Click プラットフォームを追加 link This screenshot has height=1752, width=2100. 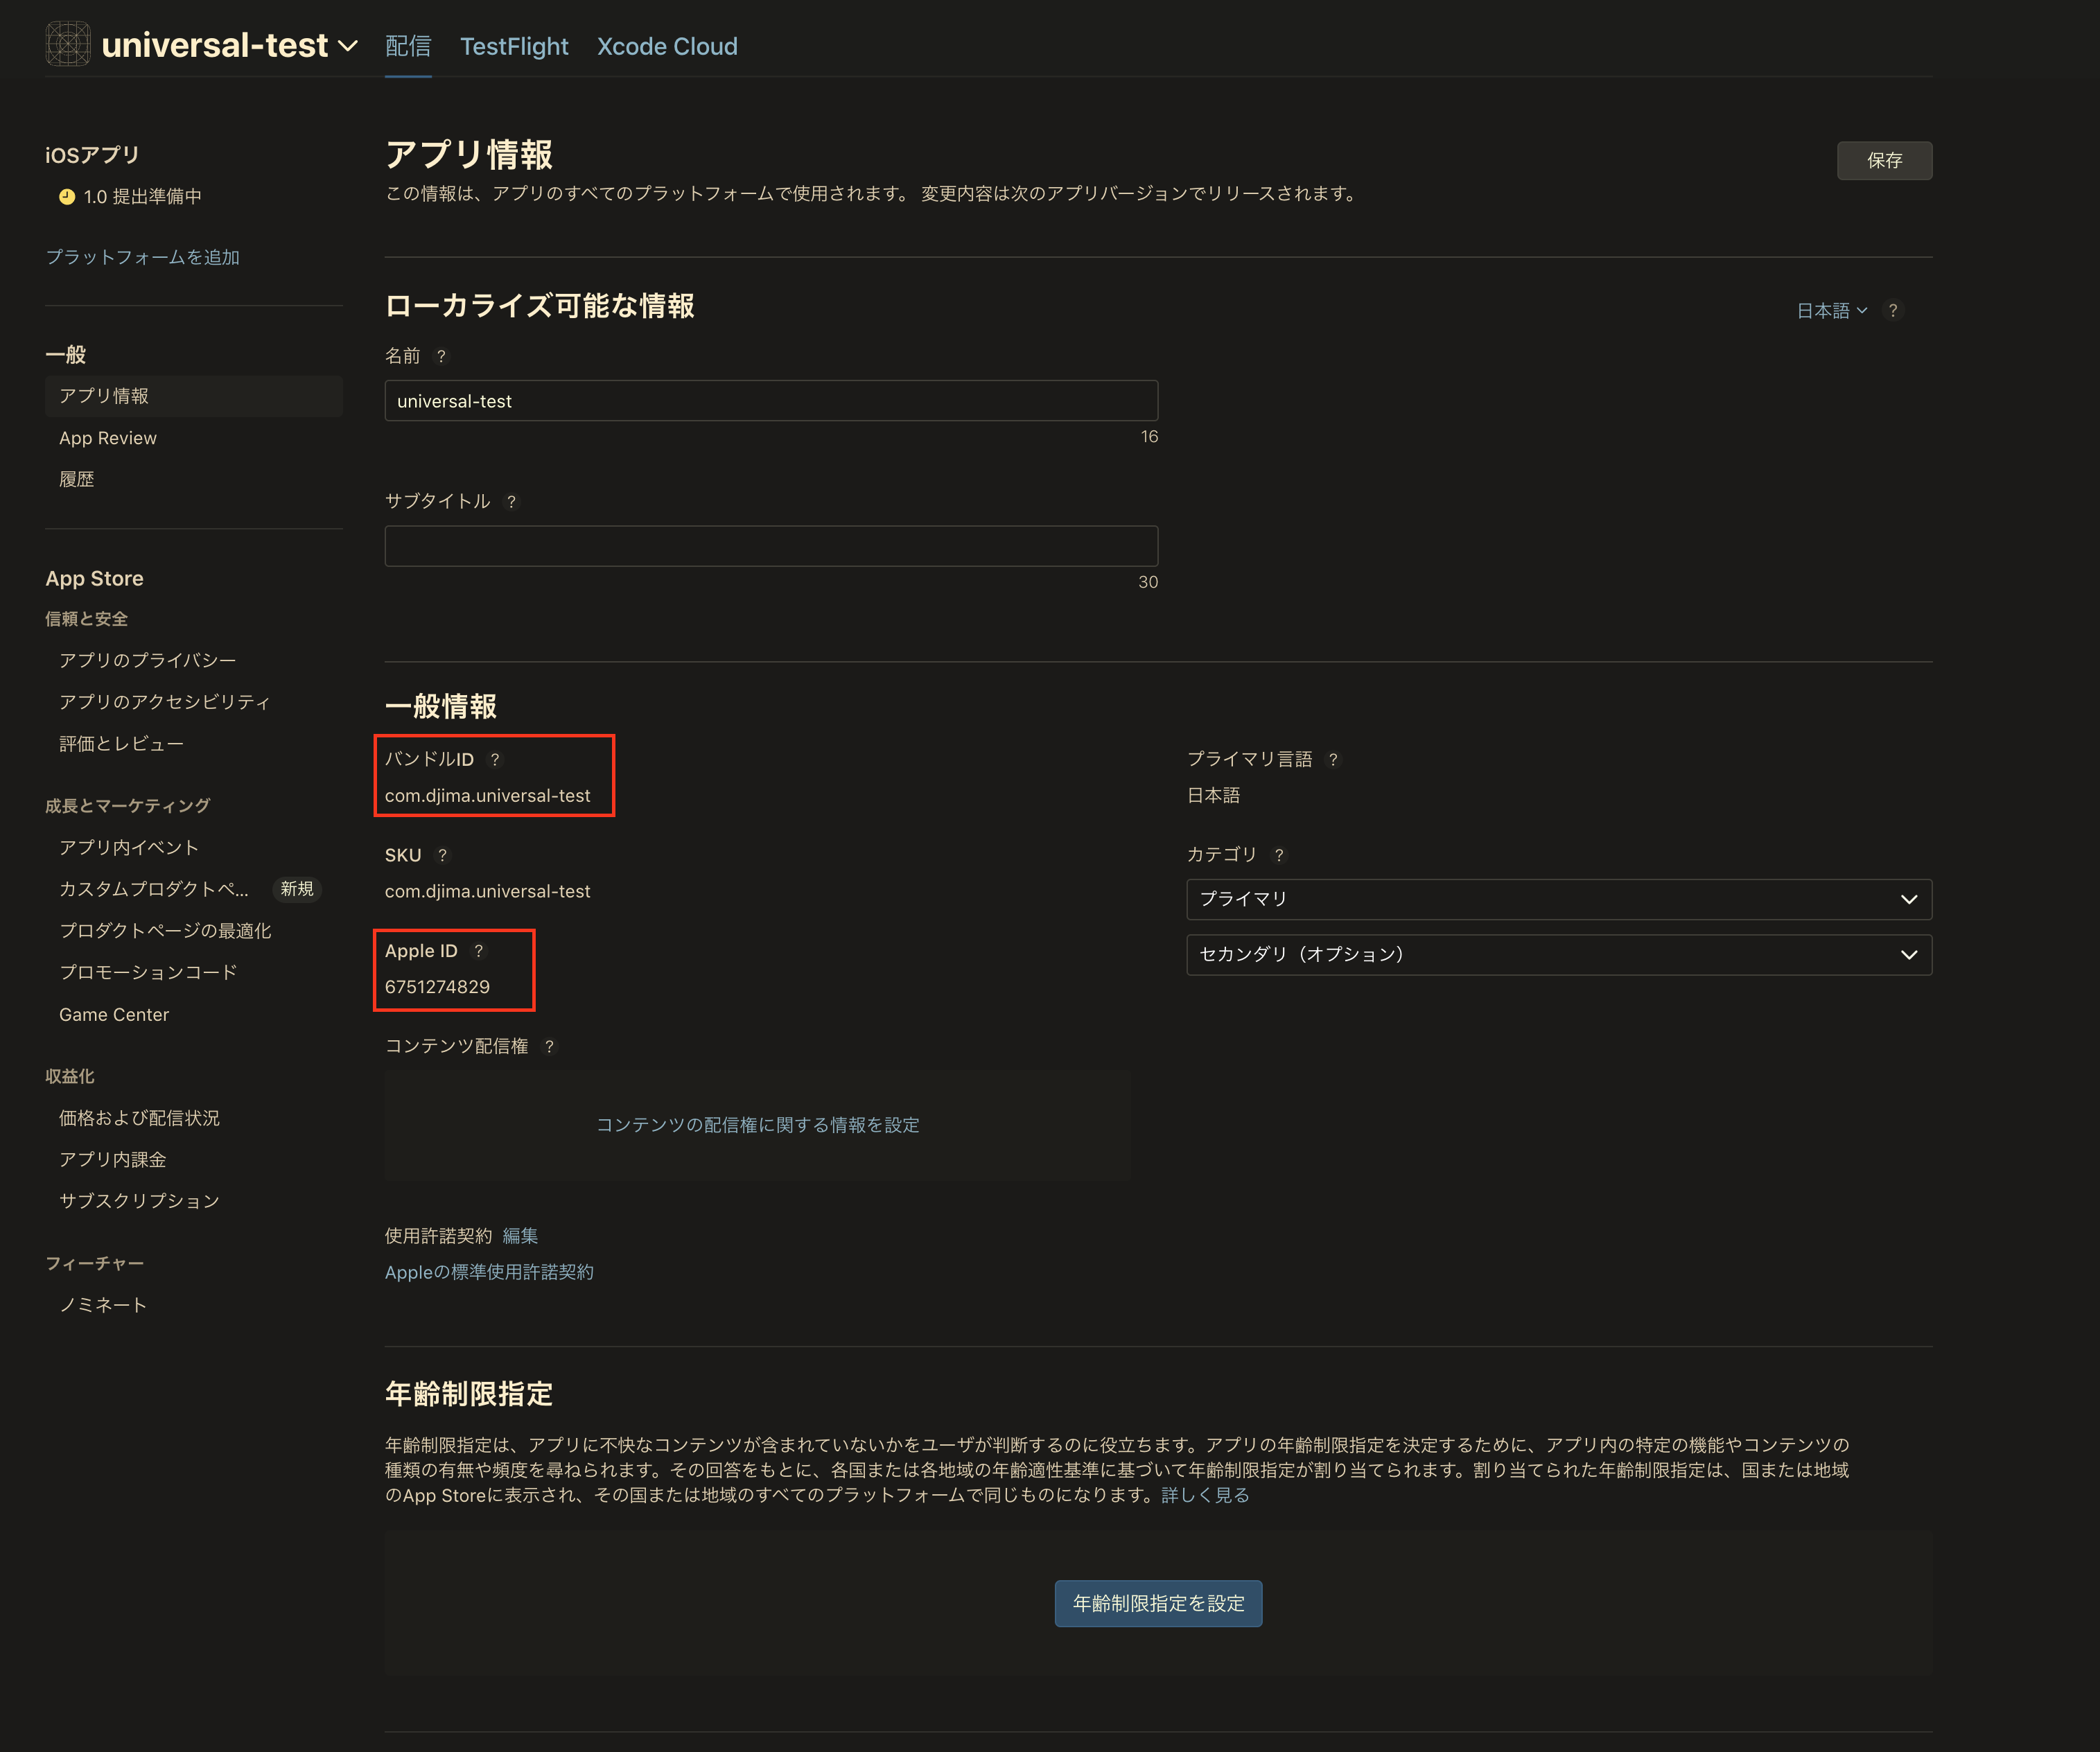pyautogui.click(x=143, y=257)
